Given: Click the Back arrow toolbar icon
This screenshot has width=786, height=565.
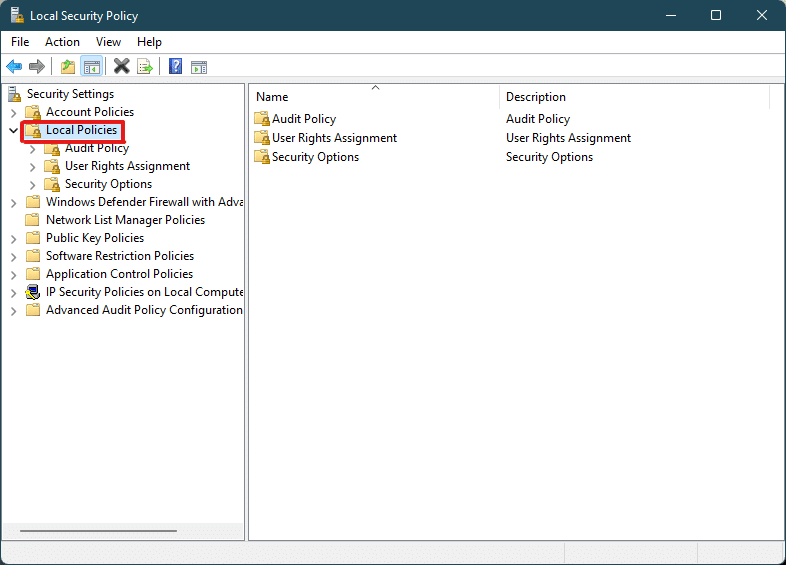Looking at the screenshot, I should tap(14, 66).
